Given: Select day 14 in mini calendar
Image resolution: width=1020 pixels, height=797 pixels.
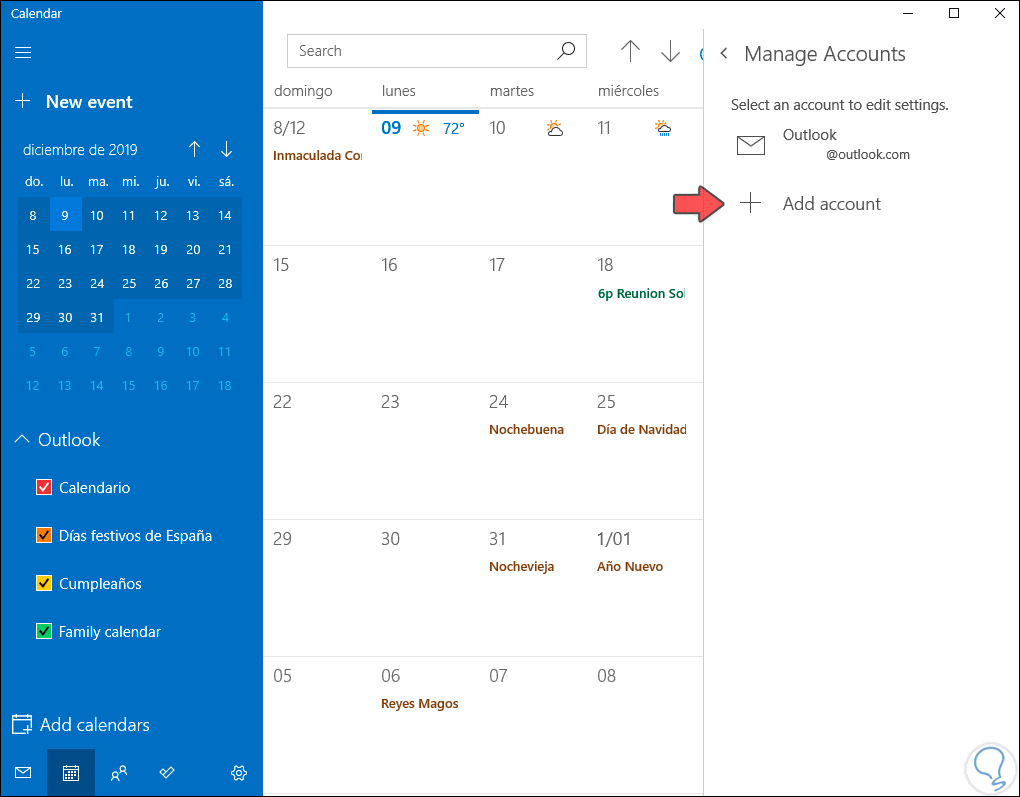Looking at the screenshot, I should [x=225, y=215].
